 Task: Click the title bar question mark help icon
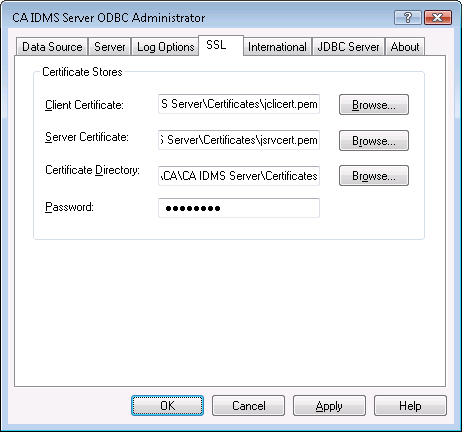pos(408,17)
